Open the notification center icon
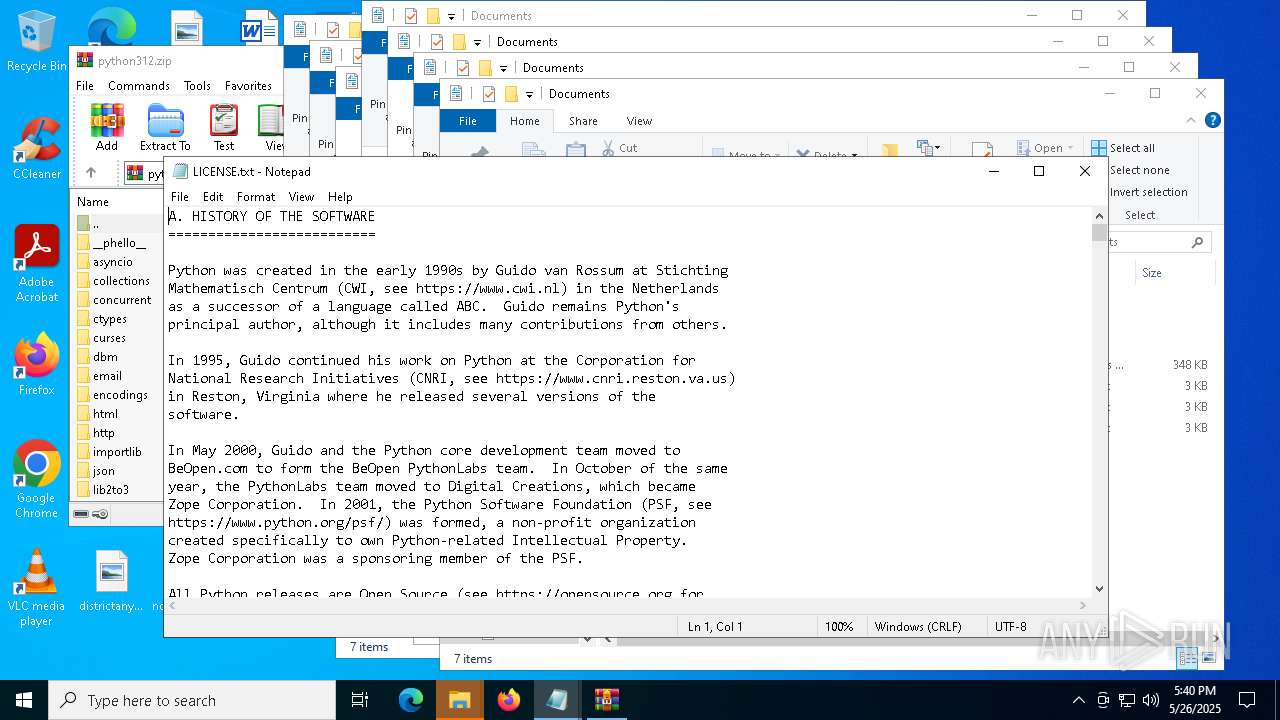 (1247, 700)
